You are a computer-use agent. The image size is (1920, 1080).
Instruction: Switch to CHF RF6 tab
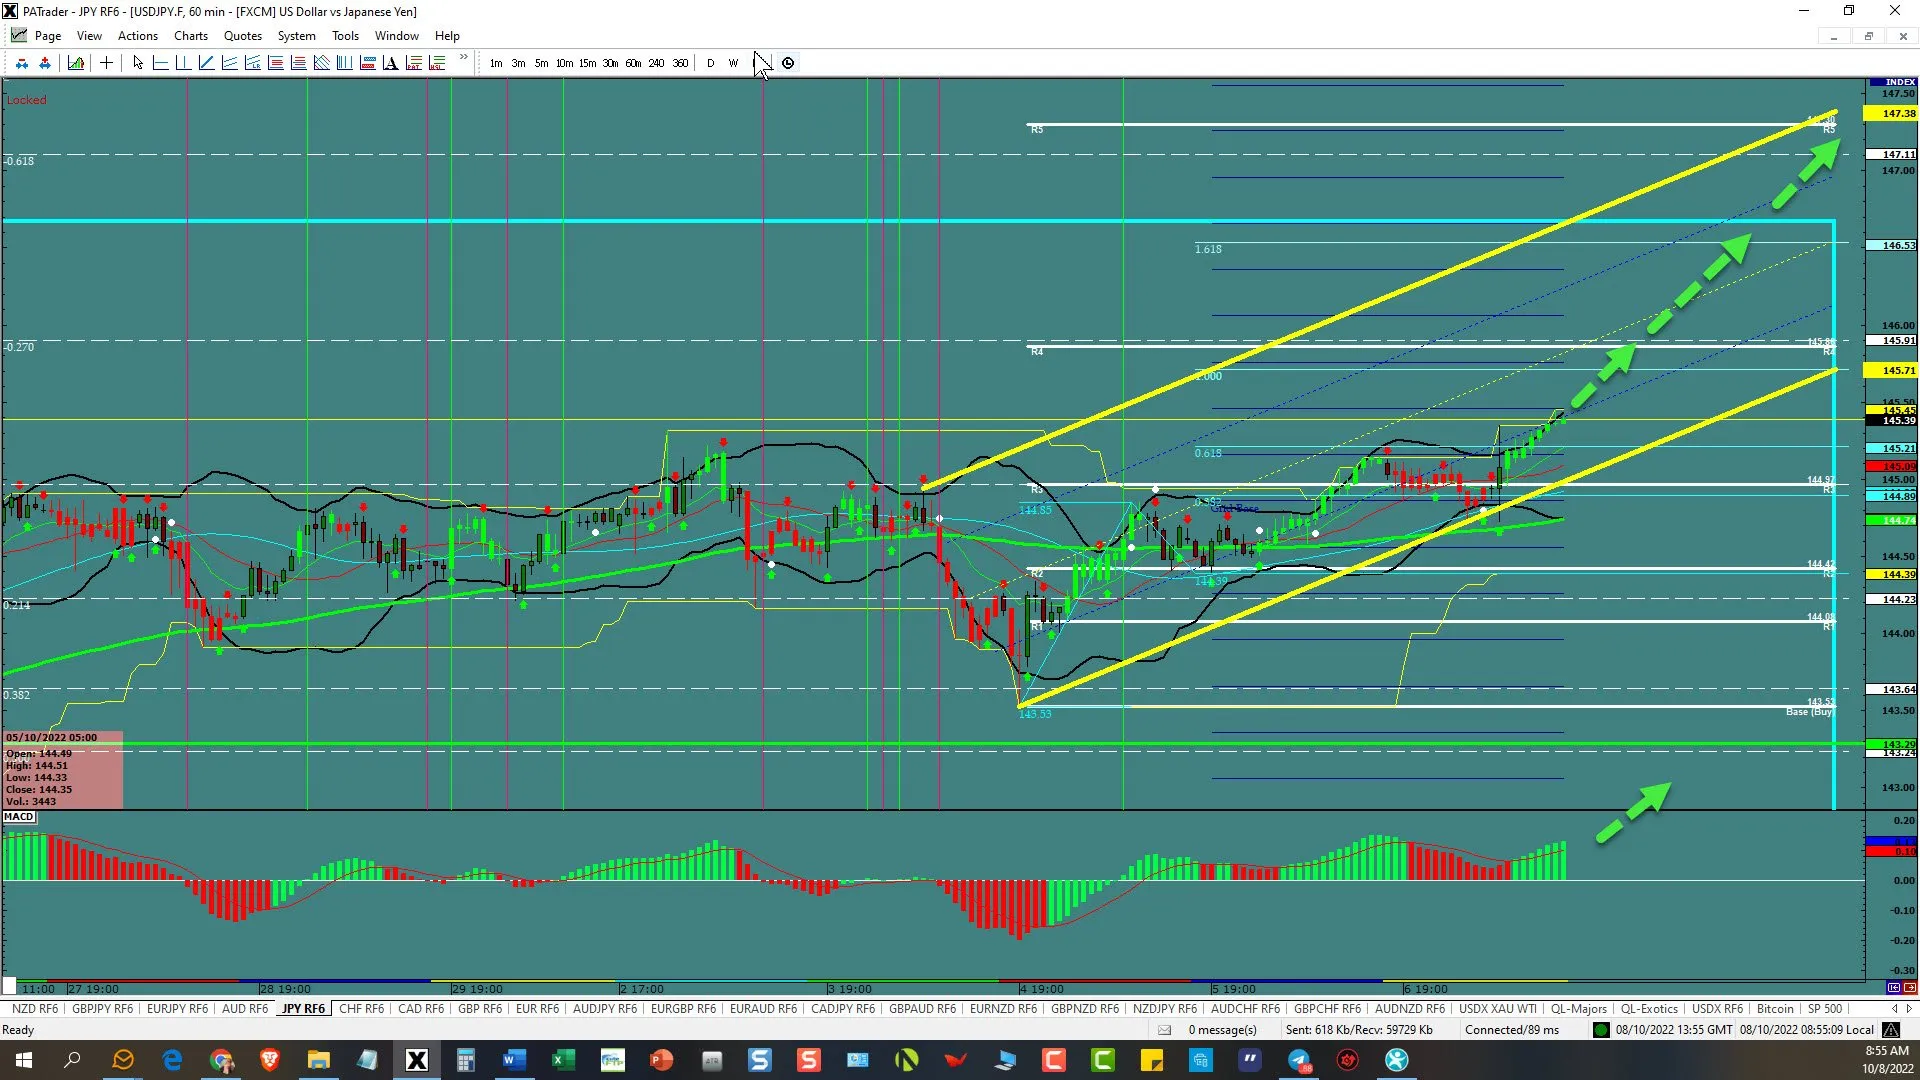[x=361, y=1009]
